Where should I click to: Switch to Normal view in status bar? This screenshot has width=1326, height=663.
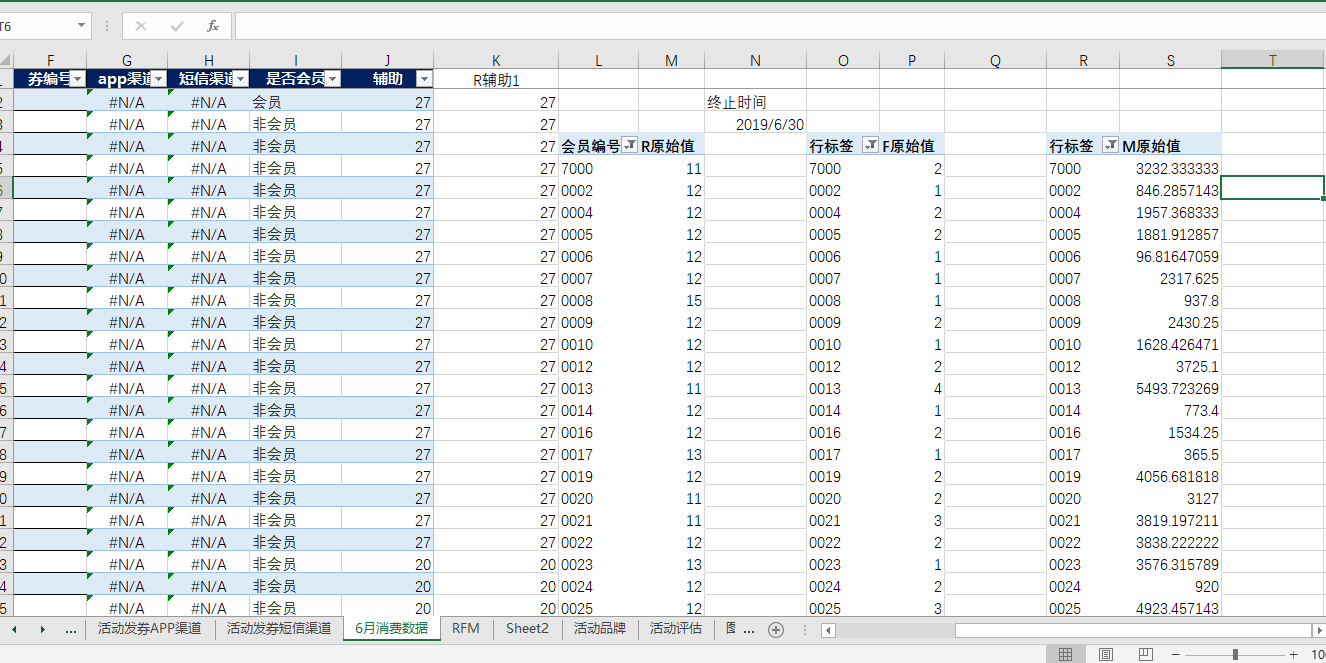pyautogui.click(x=1065, y=654)
